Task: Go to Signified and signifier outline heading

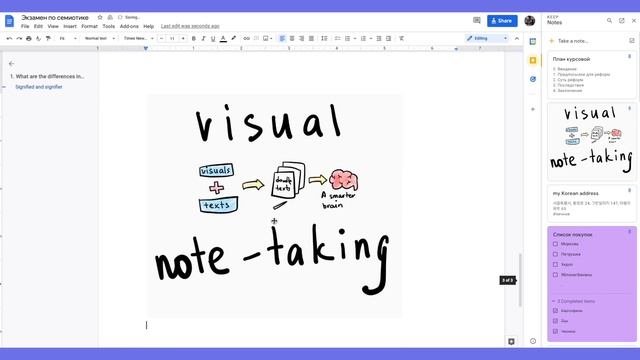Action: click(x=39, y=87)
